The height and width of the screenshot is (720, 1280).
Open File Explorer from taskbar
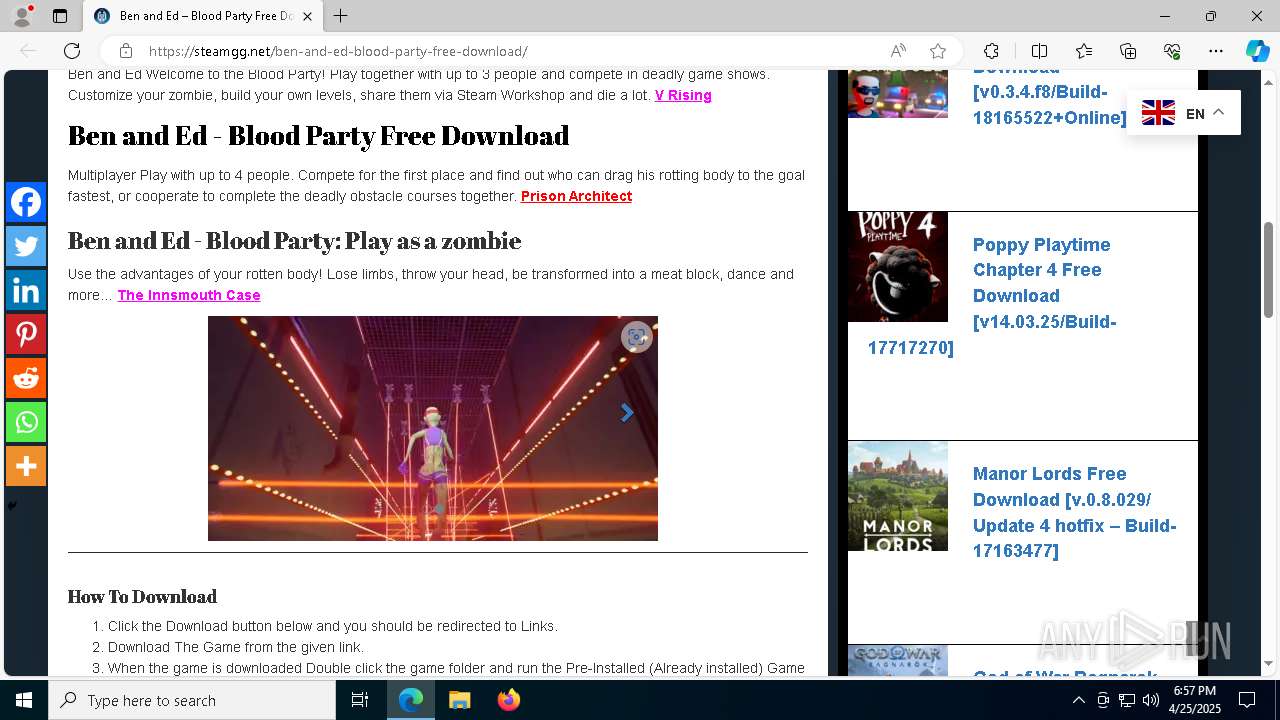(459, 700)
